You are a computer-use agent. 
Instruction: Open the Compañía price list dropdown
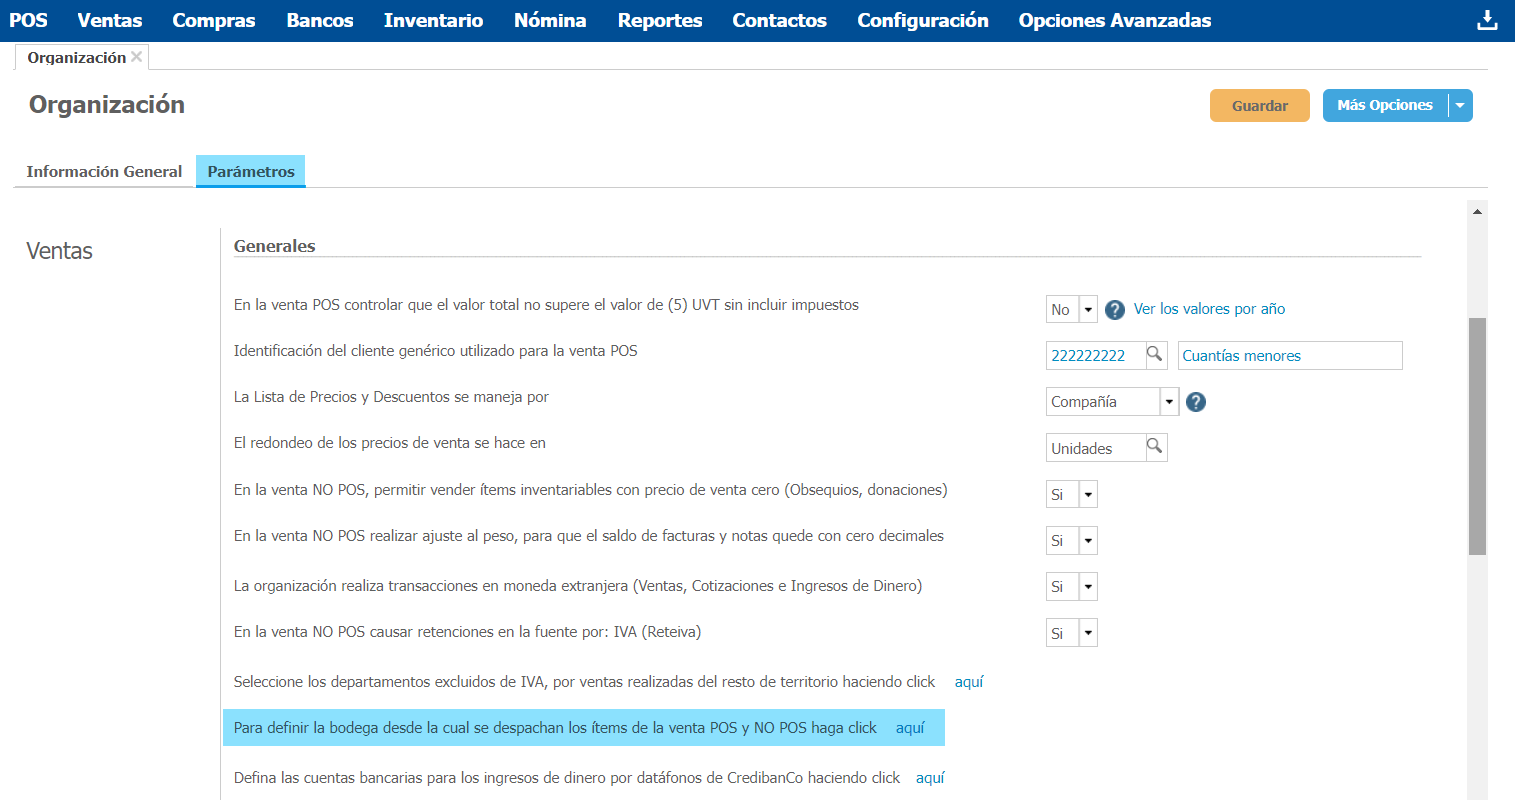tap(1169, 402)
